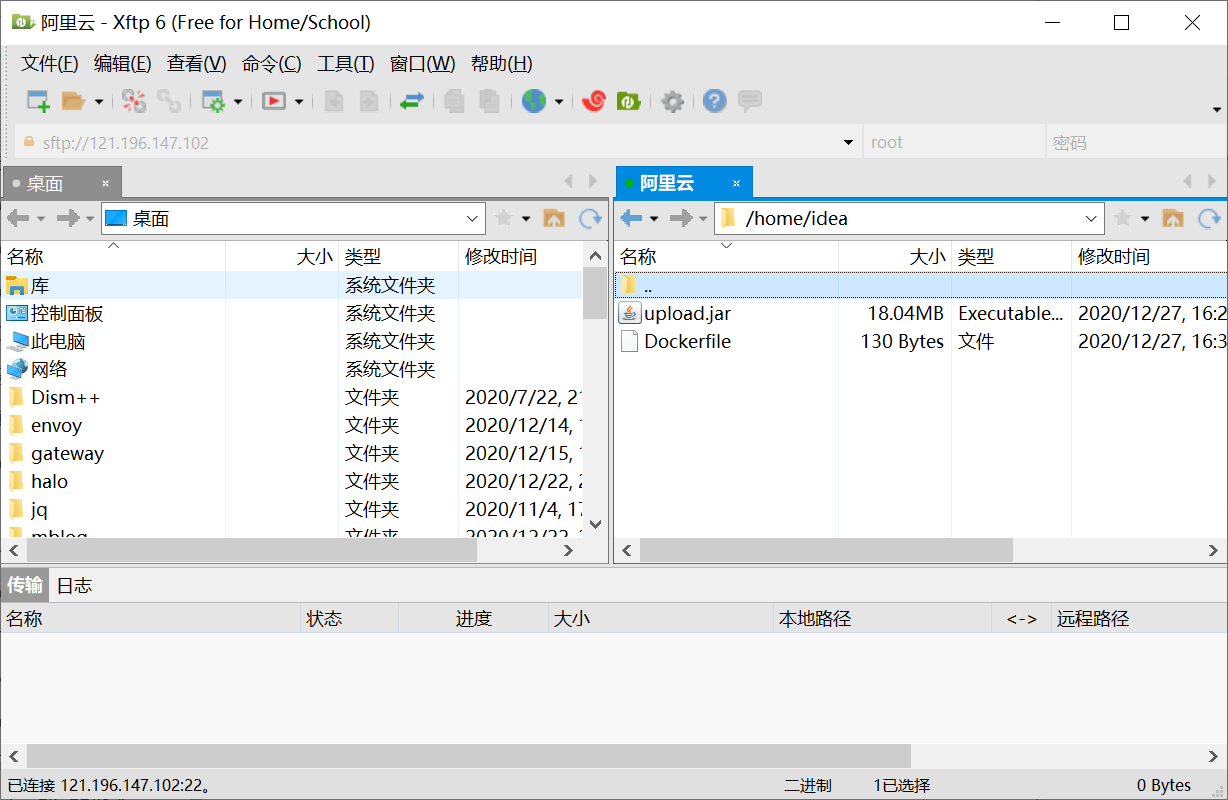Select the parent directory '..' row

point(921,285)
